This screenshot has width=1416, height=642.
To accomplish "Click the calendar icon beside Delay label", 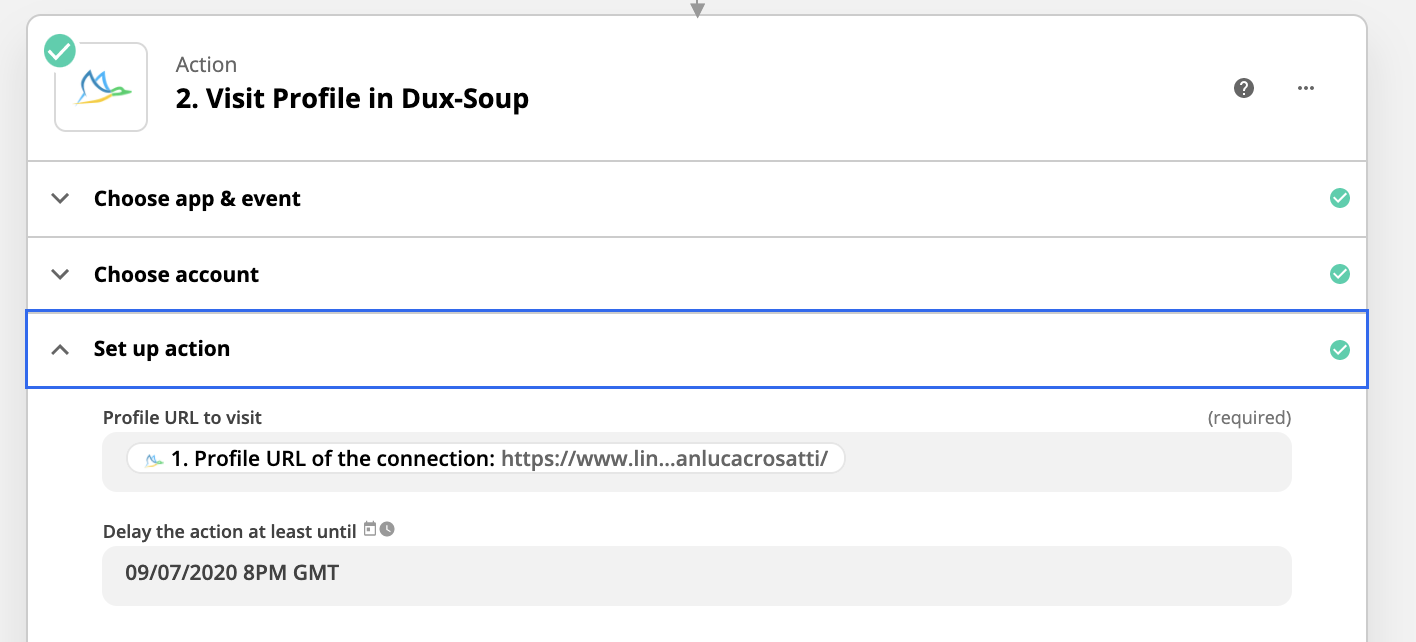I will click(370, 529).
